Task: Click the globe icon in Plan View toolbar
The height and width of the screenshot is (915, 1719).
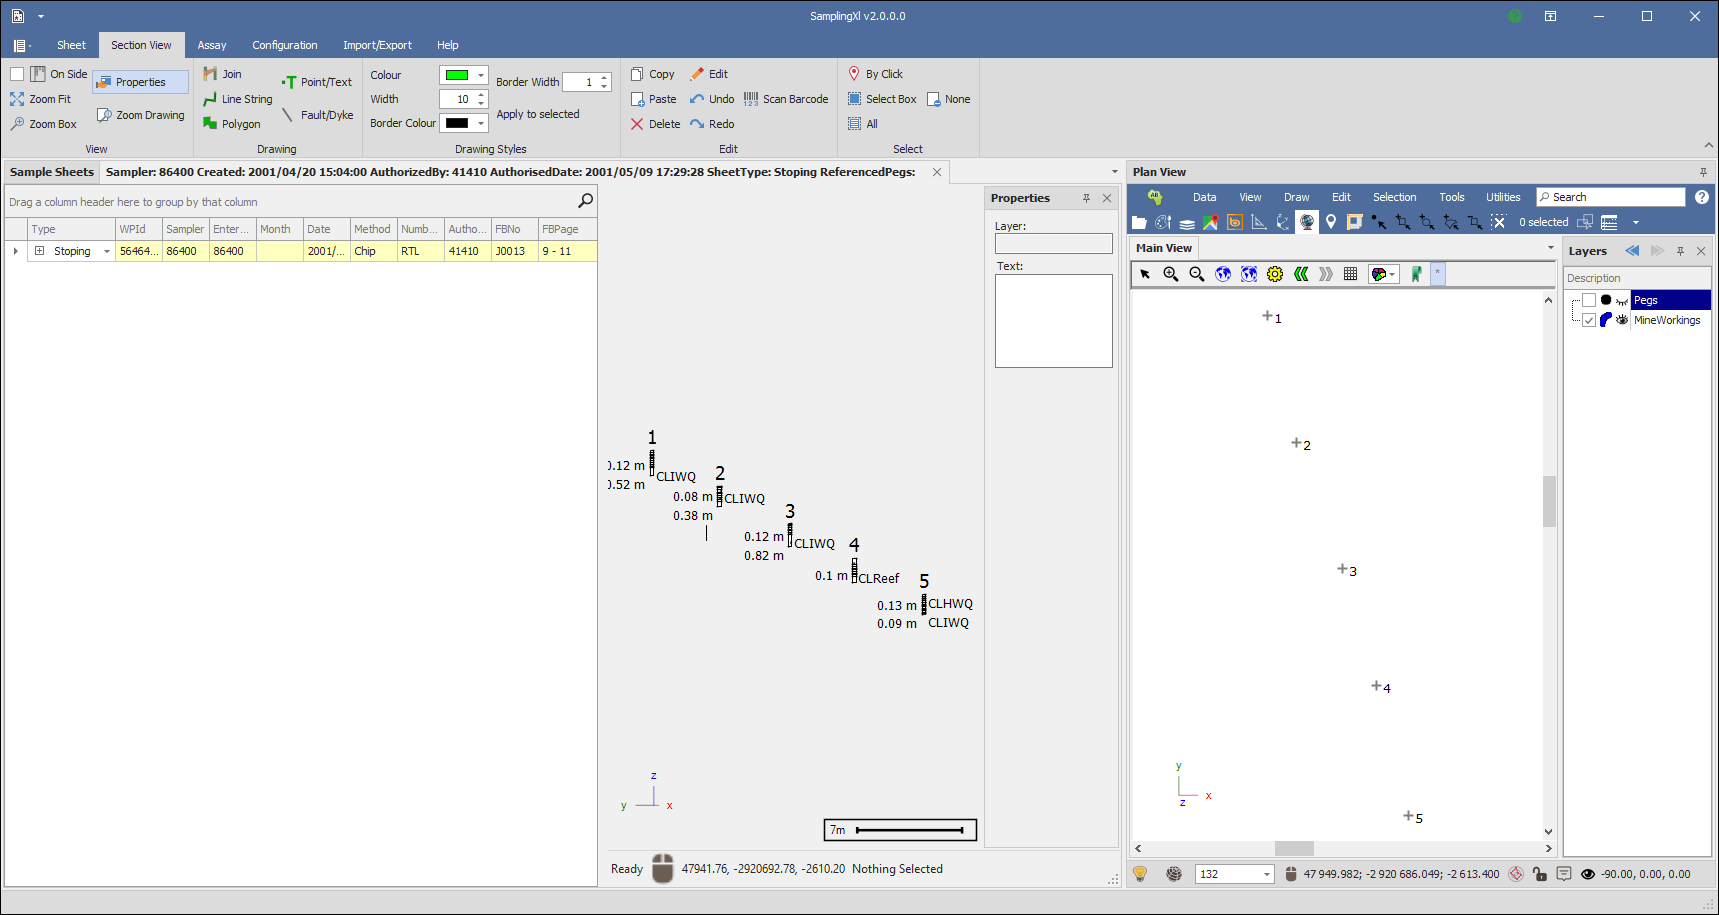Action: 1306,222
